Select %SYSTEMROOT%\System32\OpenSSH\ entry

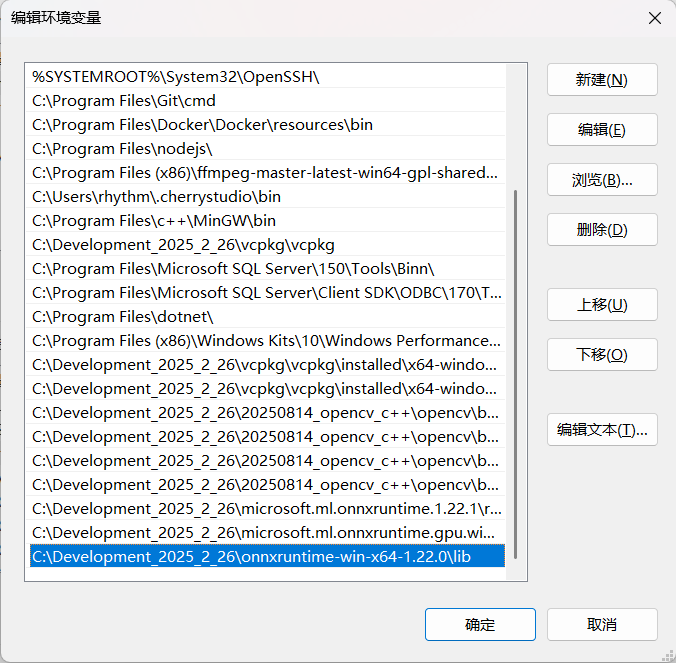pos(267,77)
